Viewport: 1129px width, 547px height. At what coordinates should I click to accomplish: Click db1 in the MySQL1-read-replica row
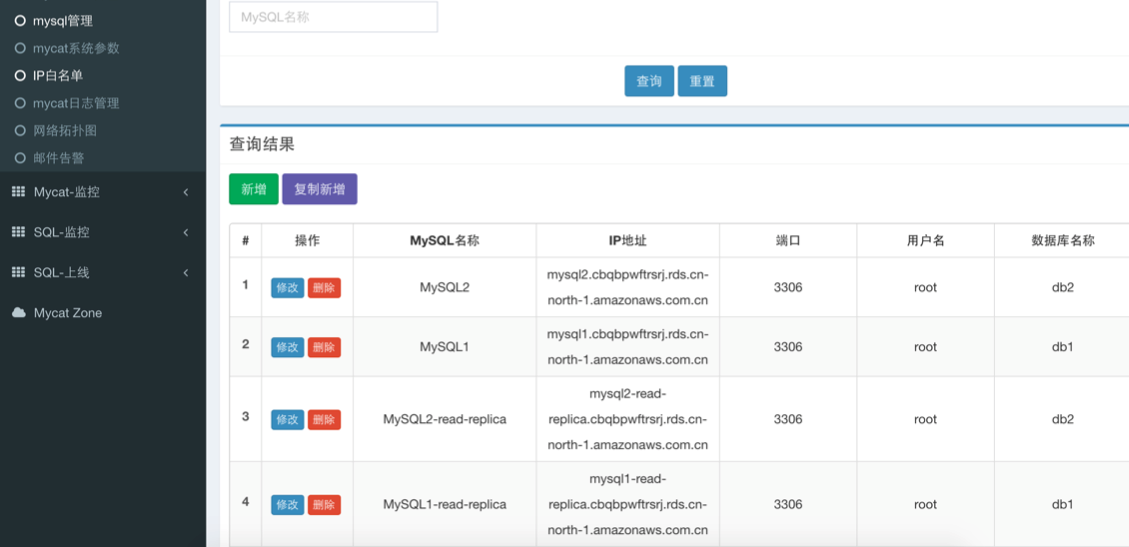[1063, 505]
